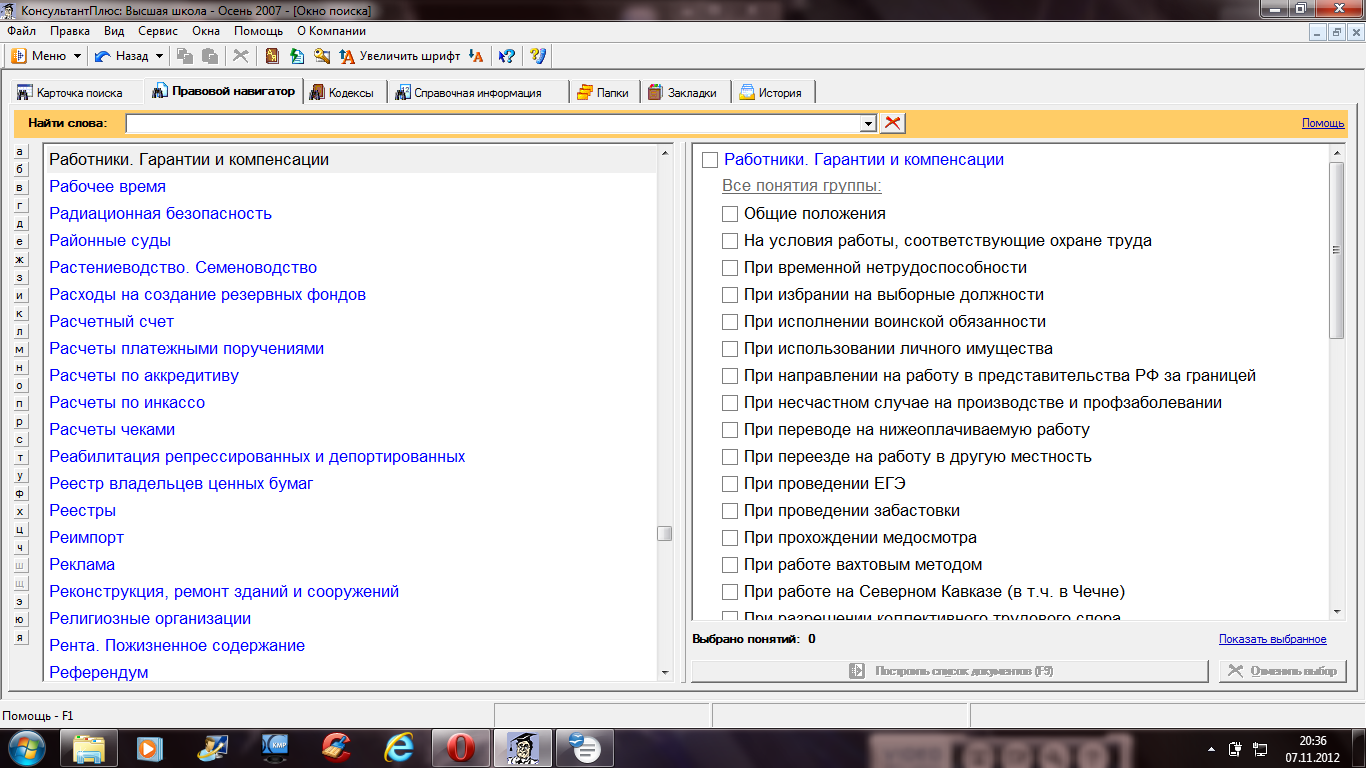Click left list scroll-down arrow

pos(665,674)
